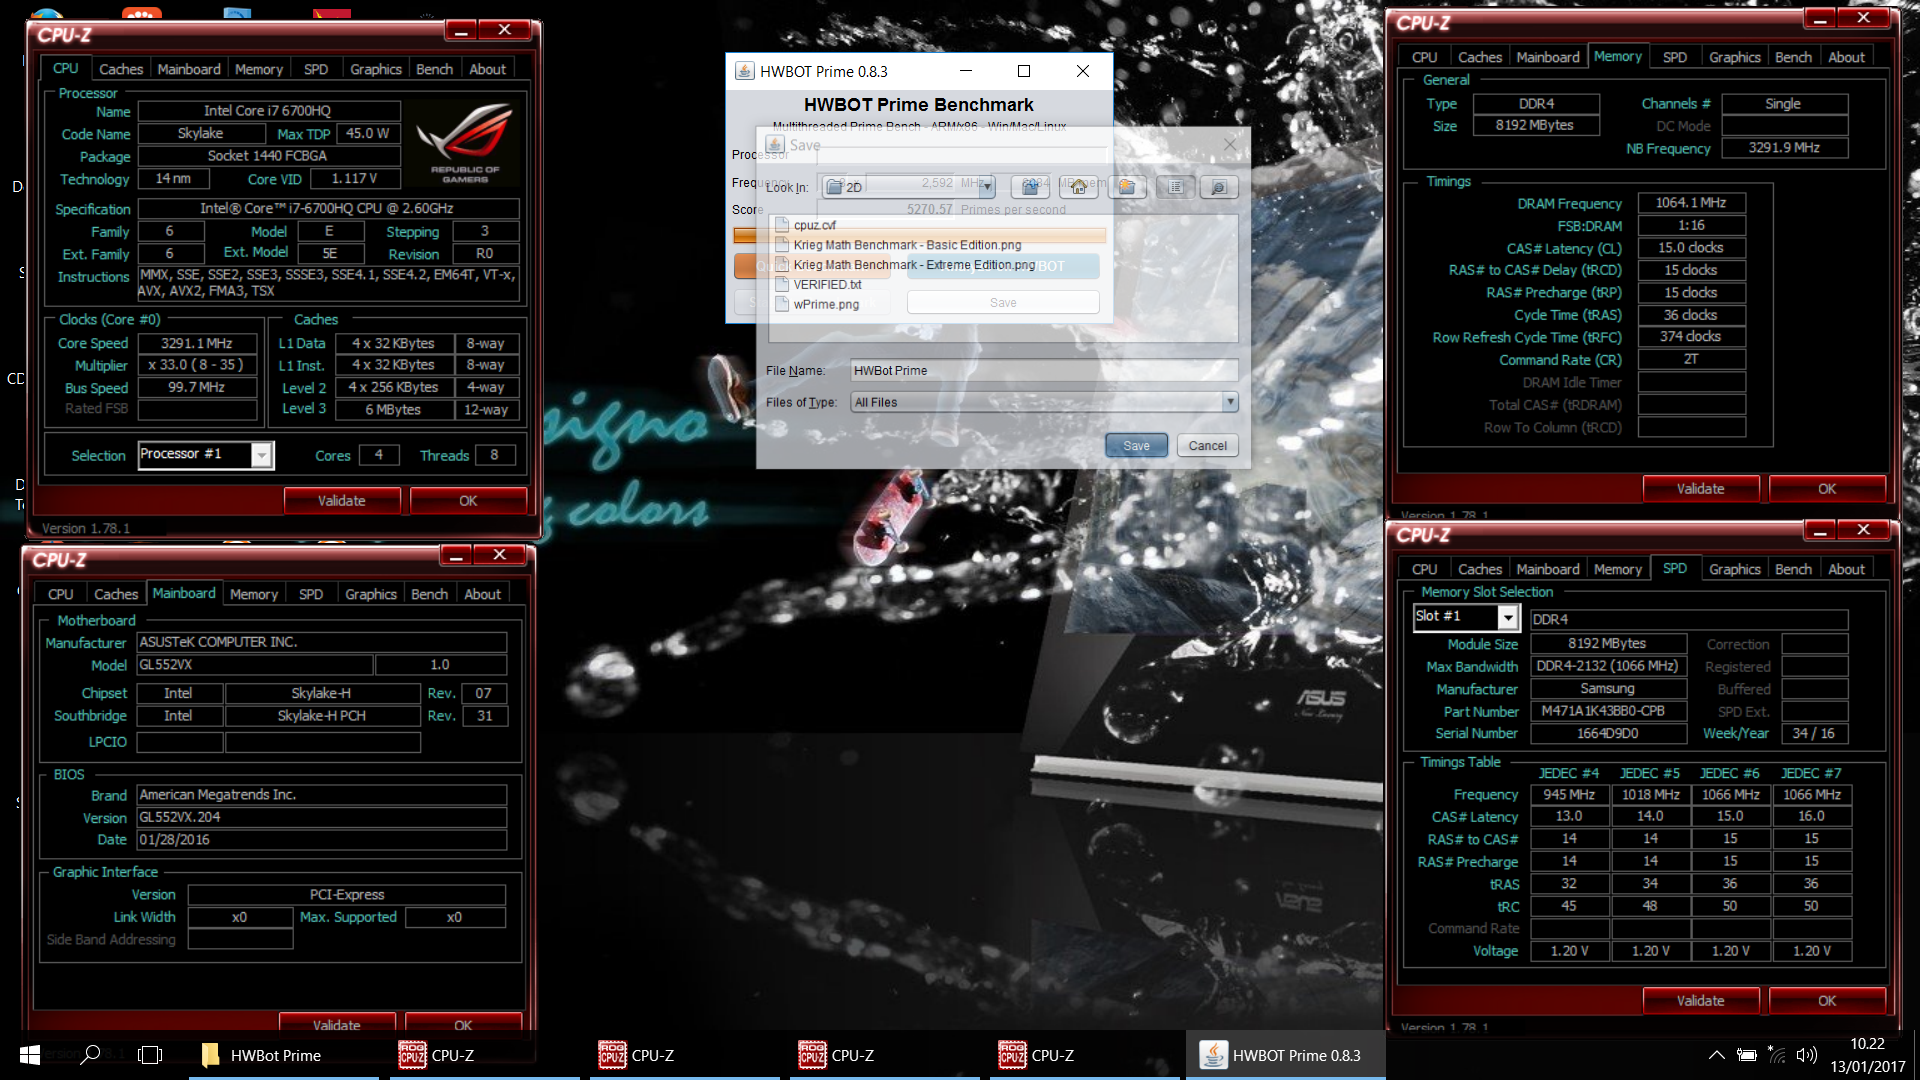Open Memory tab in bottom-right SPD CPU-Z window

pyautogui.click(x=1618, y=569)
